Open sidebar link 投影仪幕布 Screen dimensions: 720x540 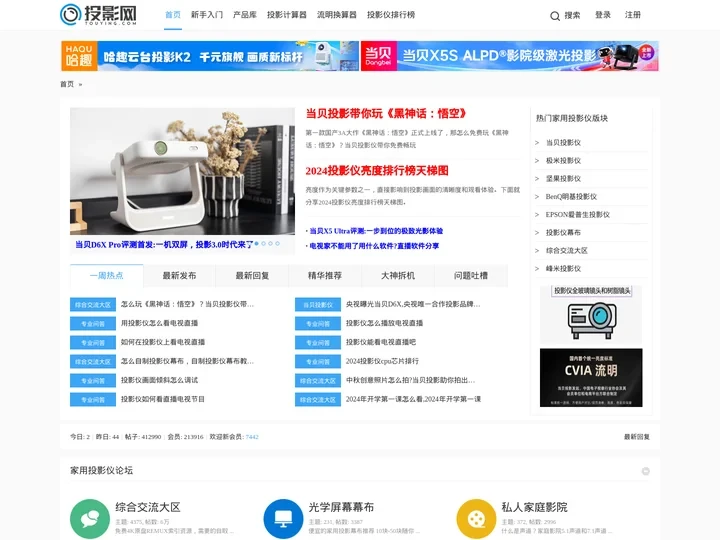pos(563,232)
